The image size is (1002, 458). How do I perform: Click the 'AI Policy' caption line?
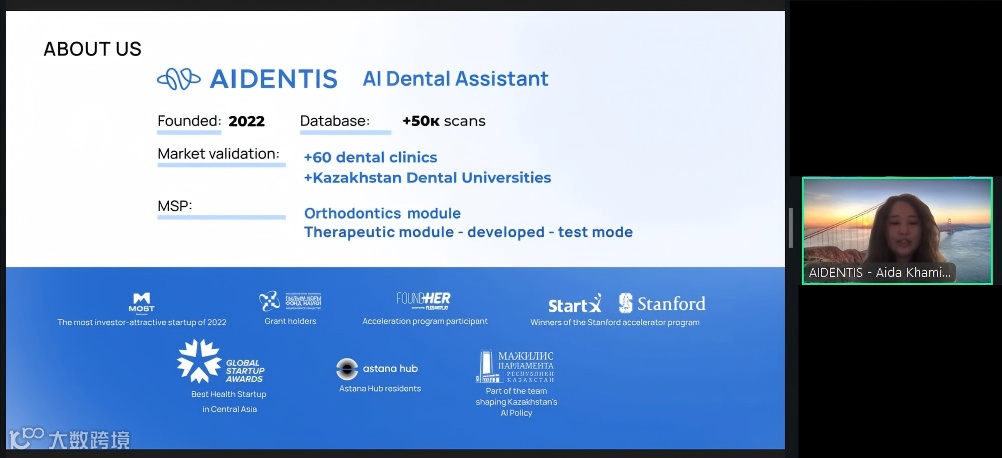(516, 413)
